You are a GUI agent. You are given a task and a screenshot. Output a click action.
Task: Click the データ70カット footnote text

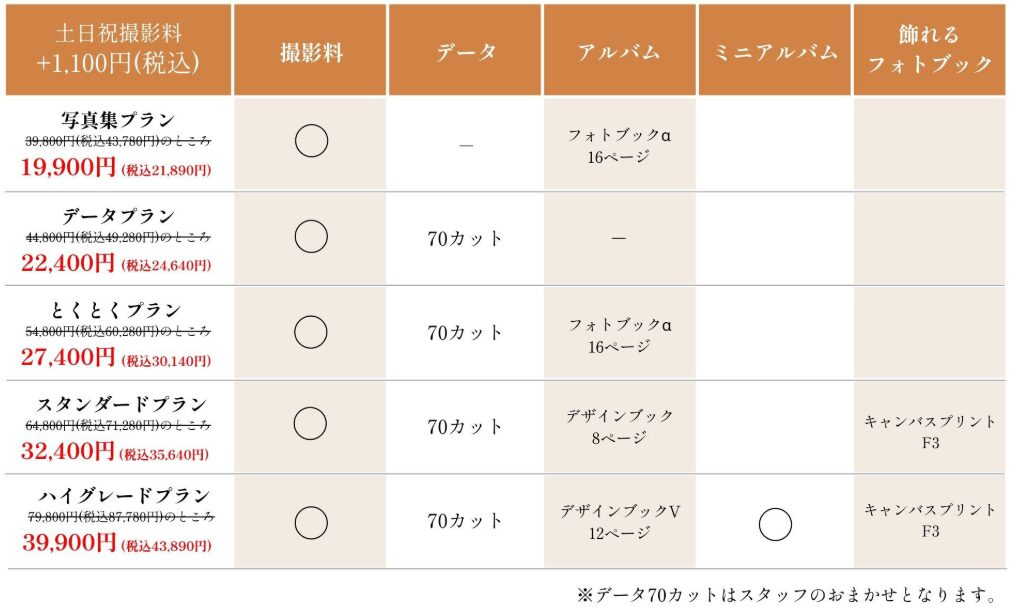[x=786, y=595]
